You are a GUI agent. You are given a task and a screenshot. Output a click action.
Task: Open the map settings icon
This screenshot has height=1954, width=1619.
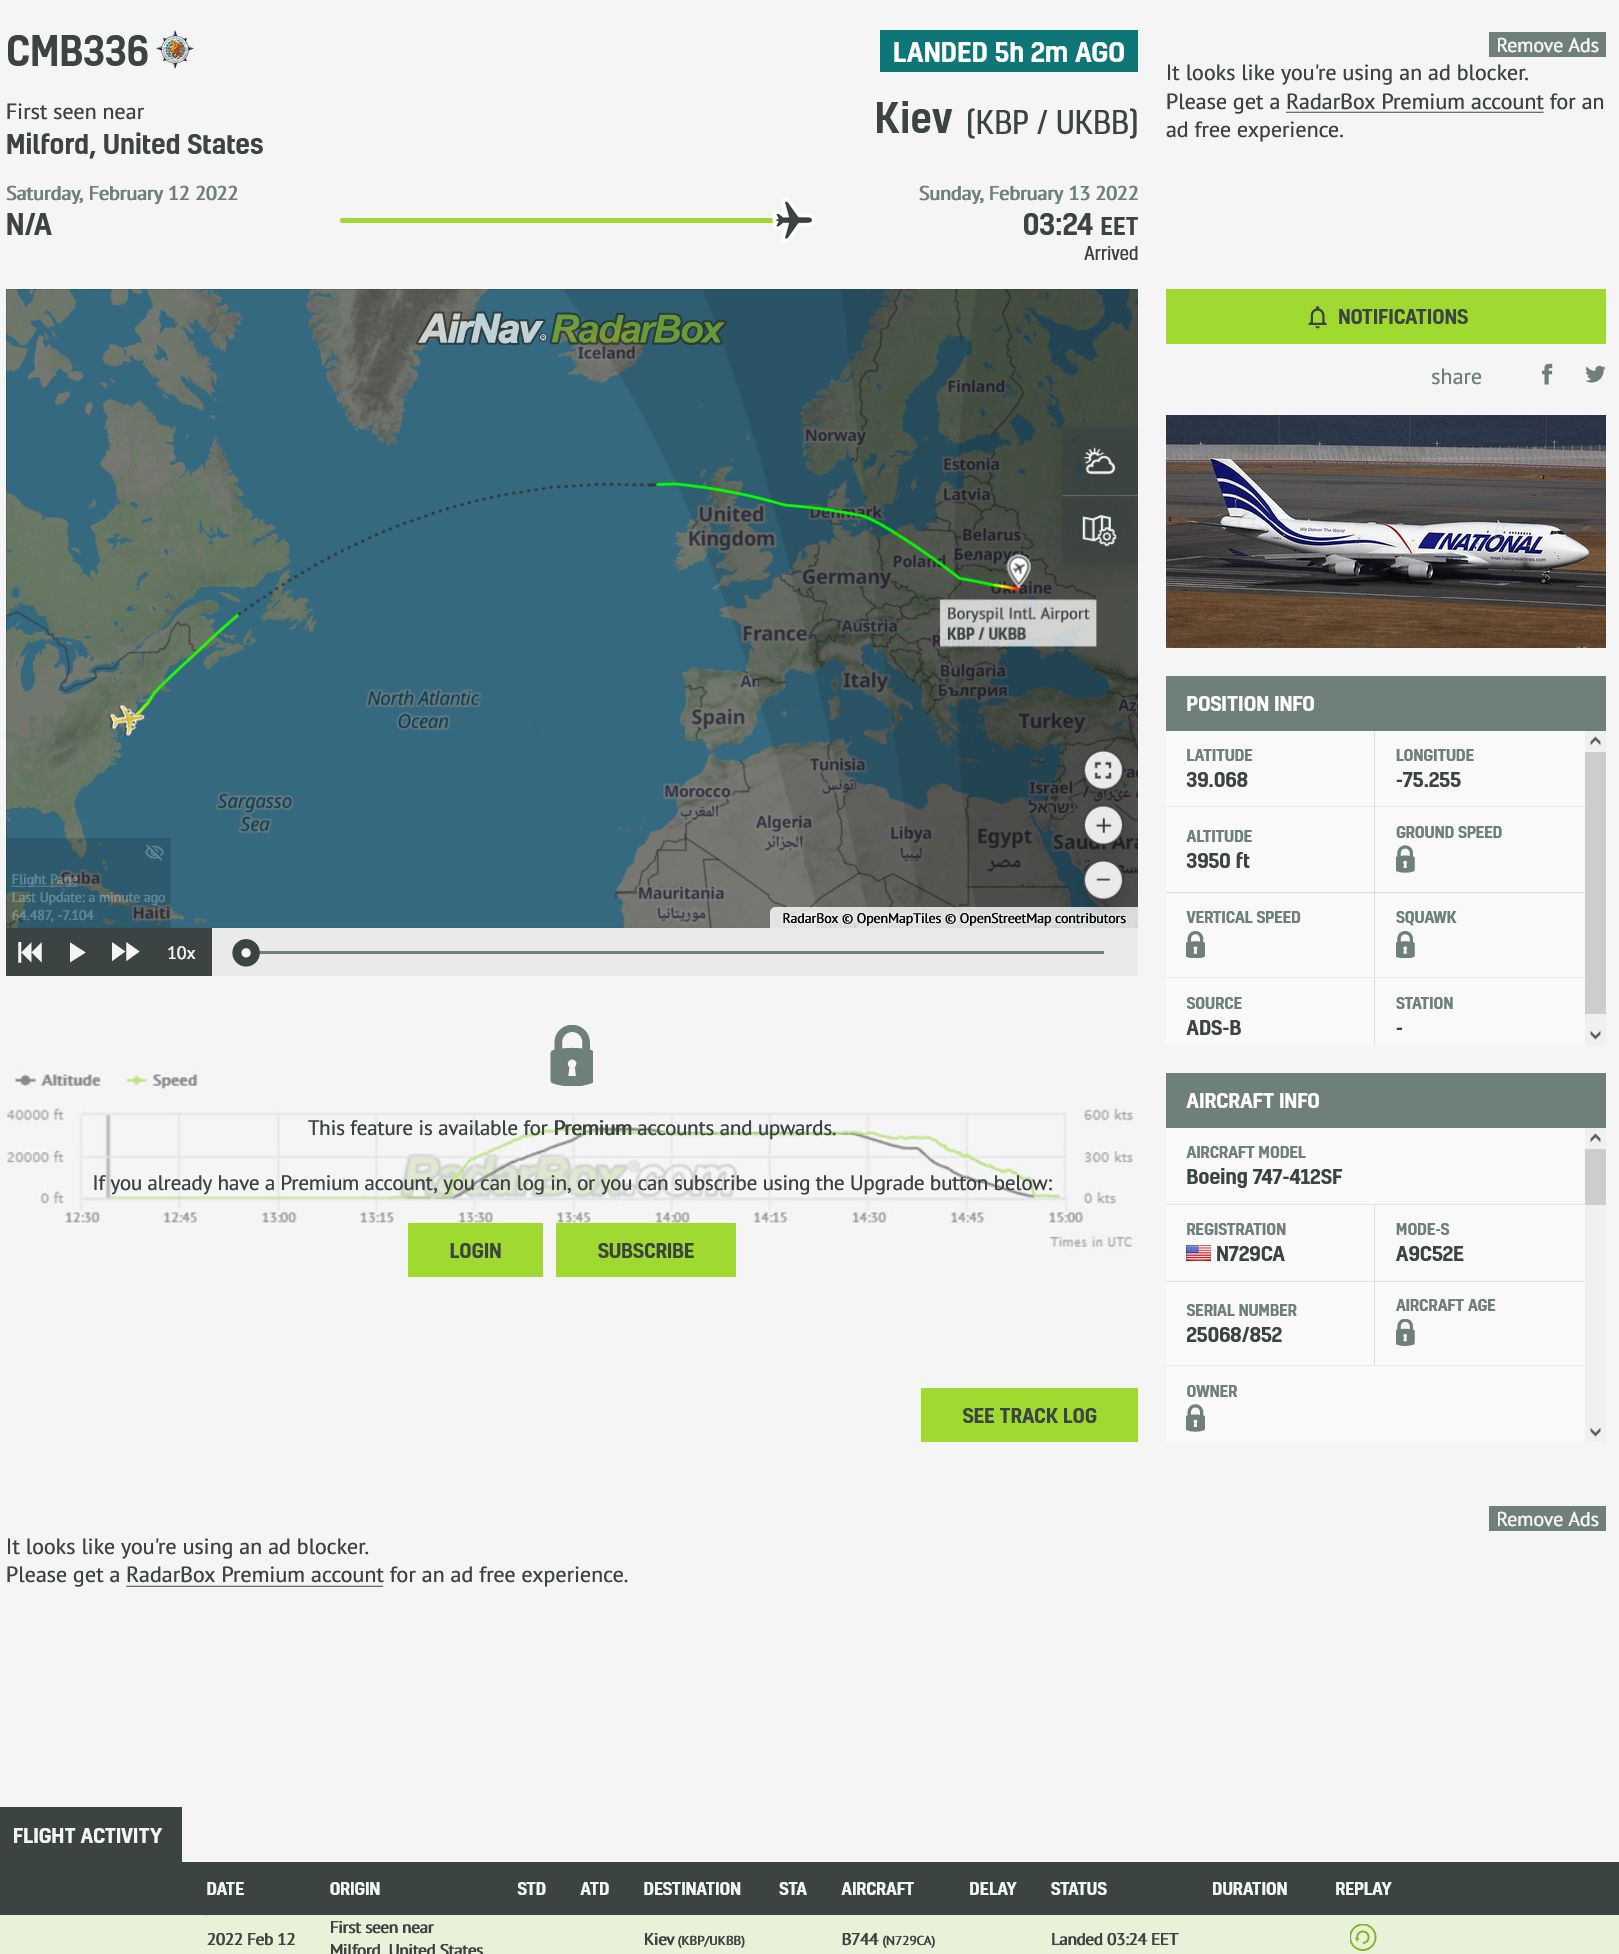[x=1099, y=530]
